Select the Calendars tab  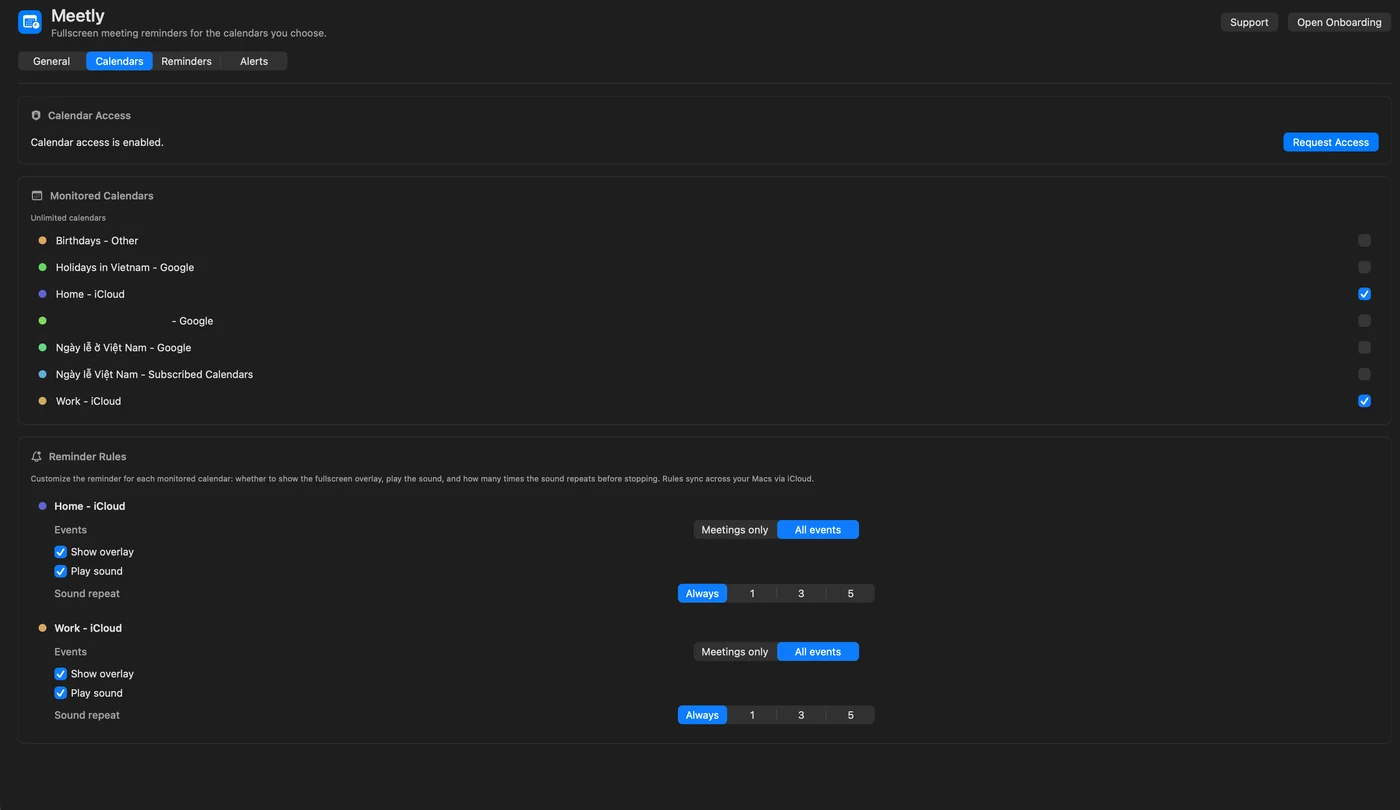pyautogui.click(x=119, y=61)
